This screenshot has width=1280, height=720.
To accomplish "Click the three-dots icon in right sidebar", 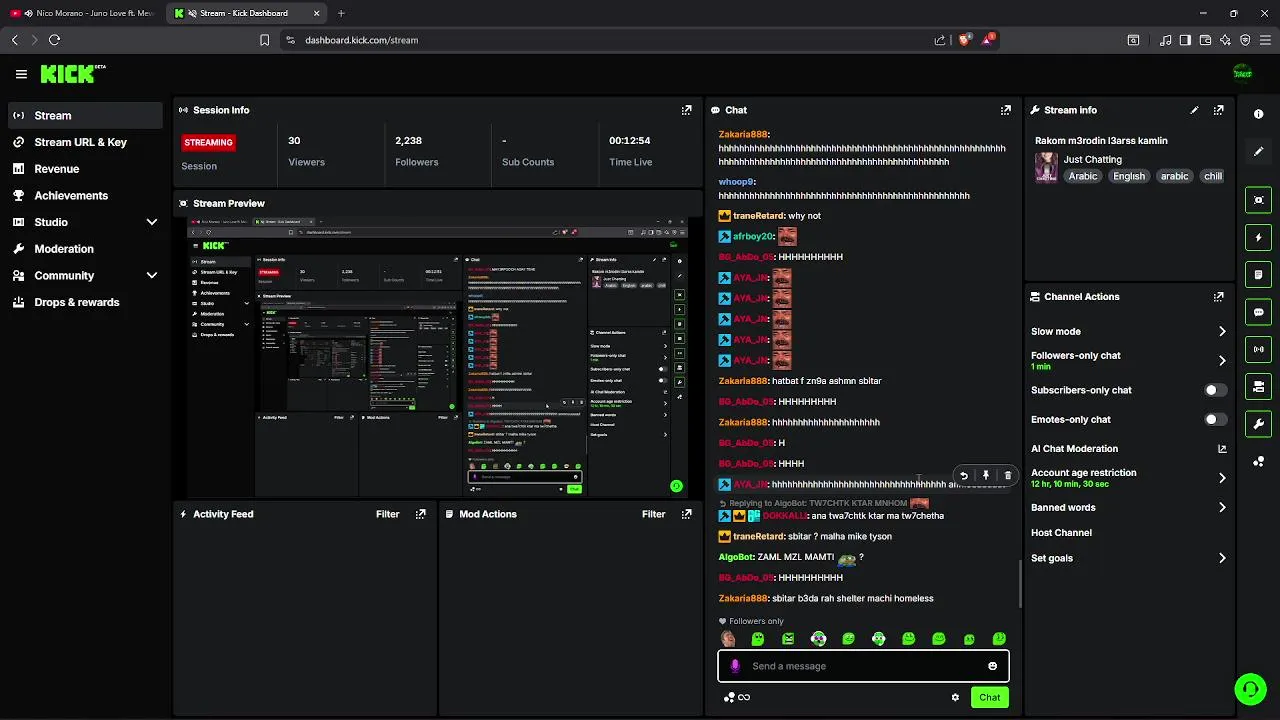I will (1258, 461).
